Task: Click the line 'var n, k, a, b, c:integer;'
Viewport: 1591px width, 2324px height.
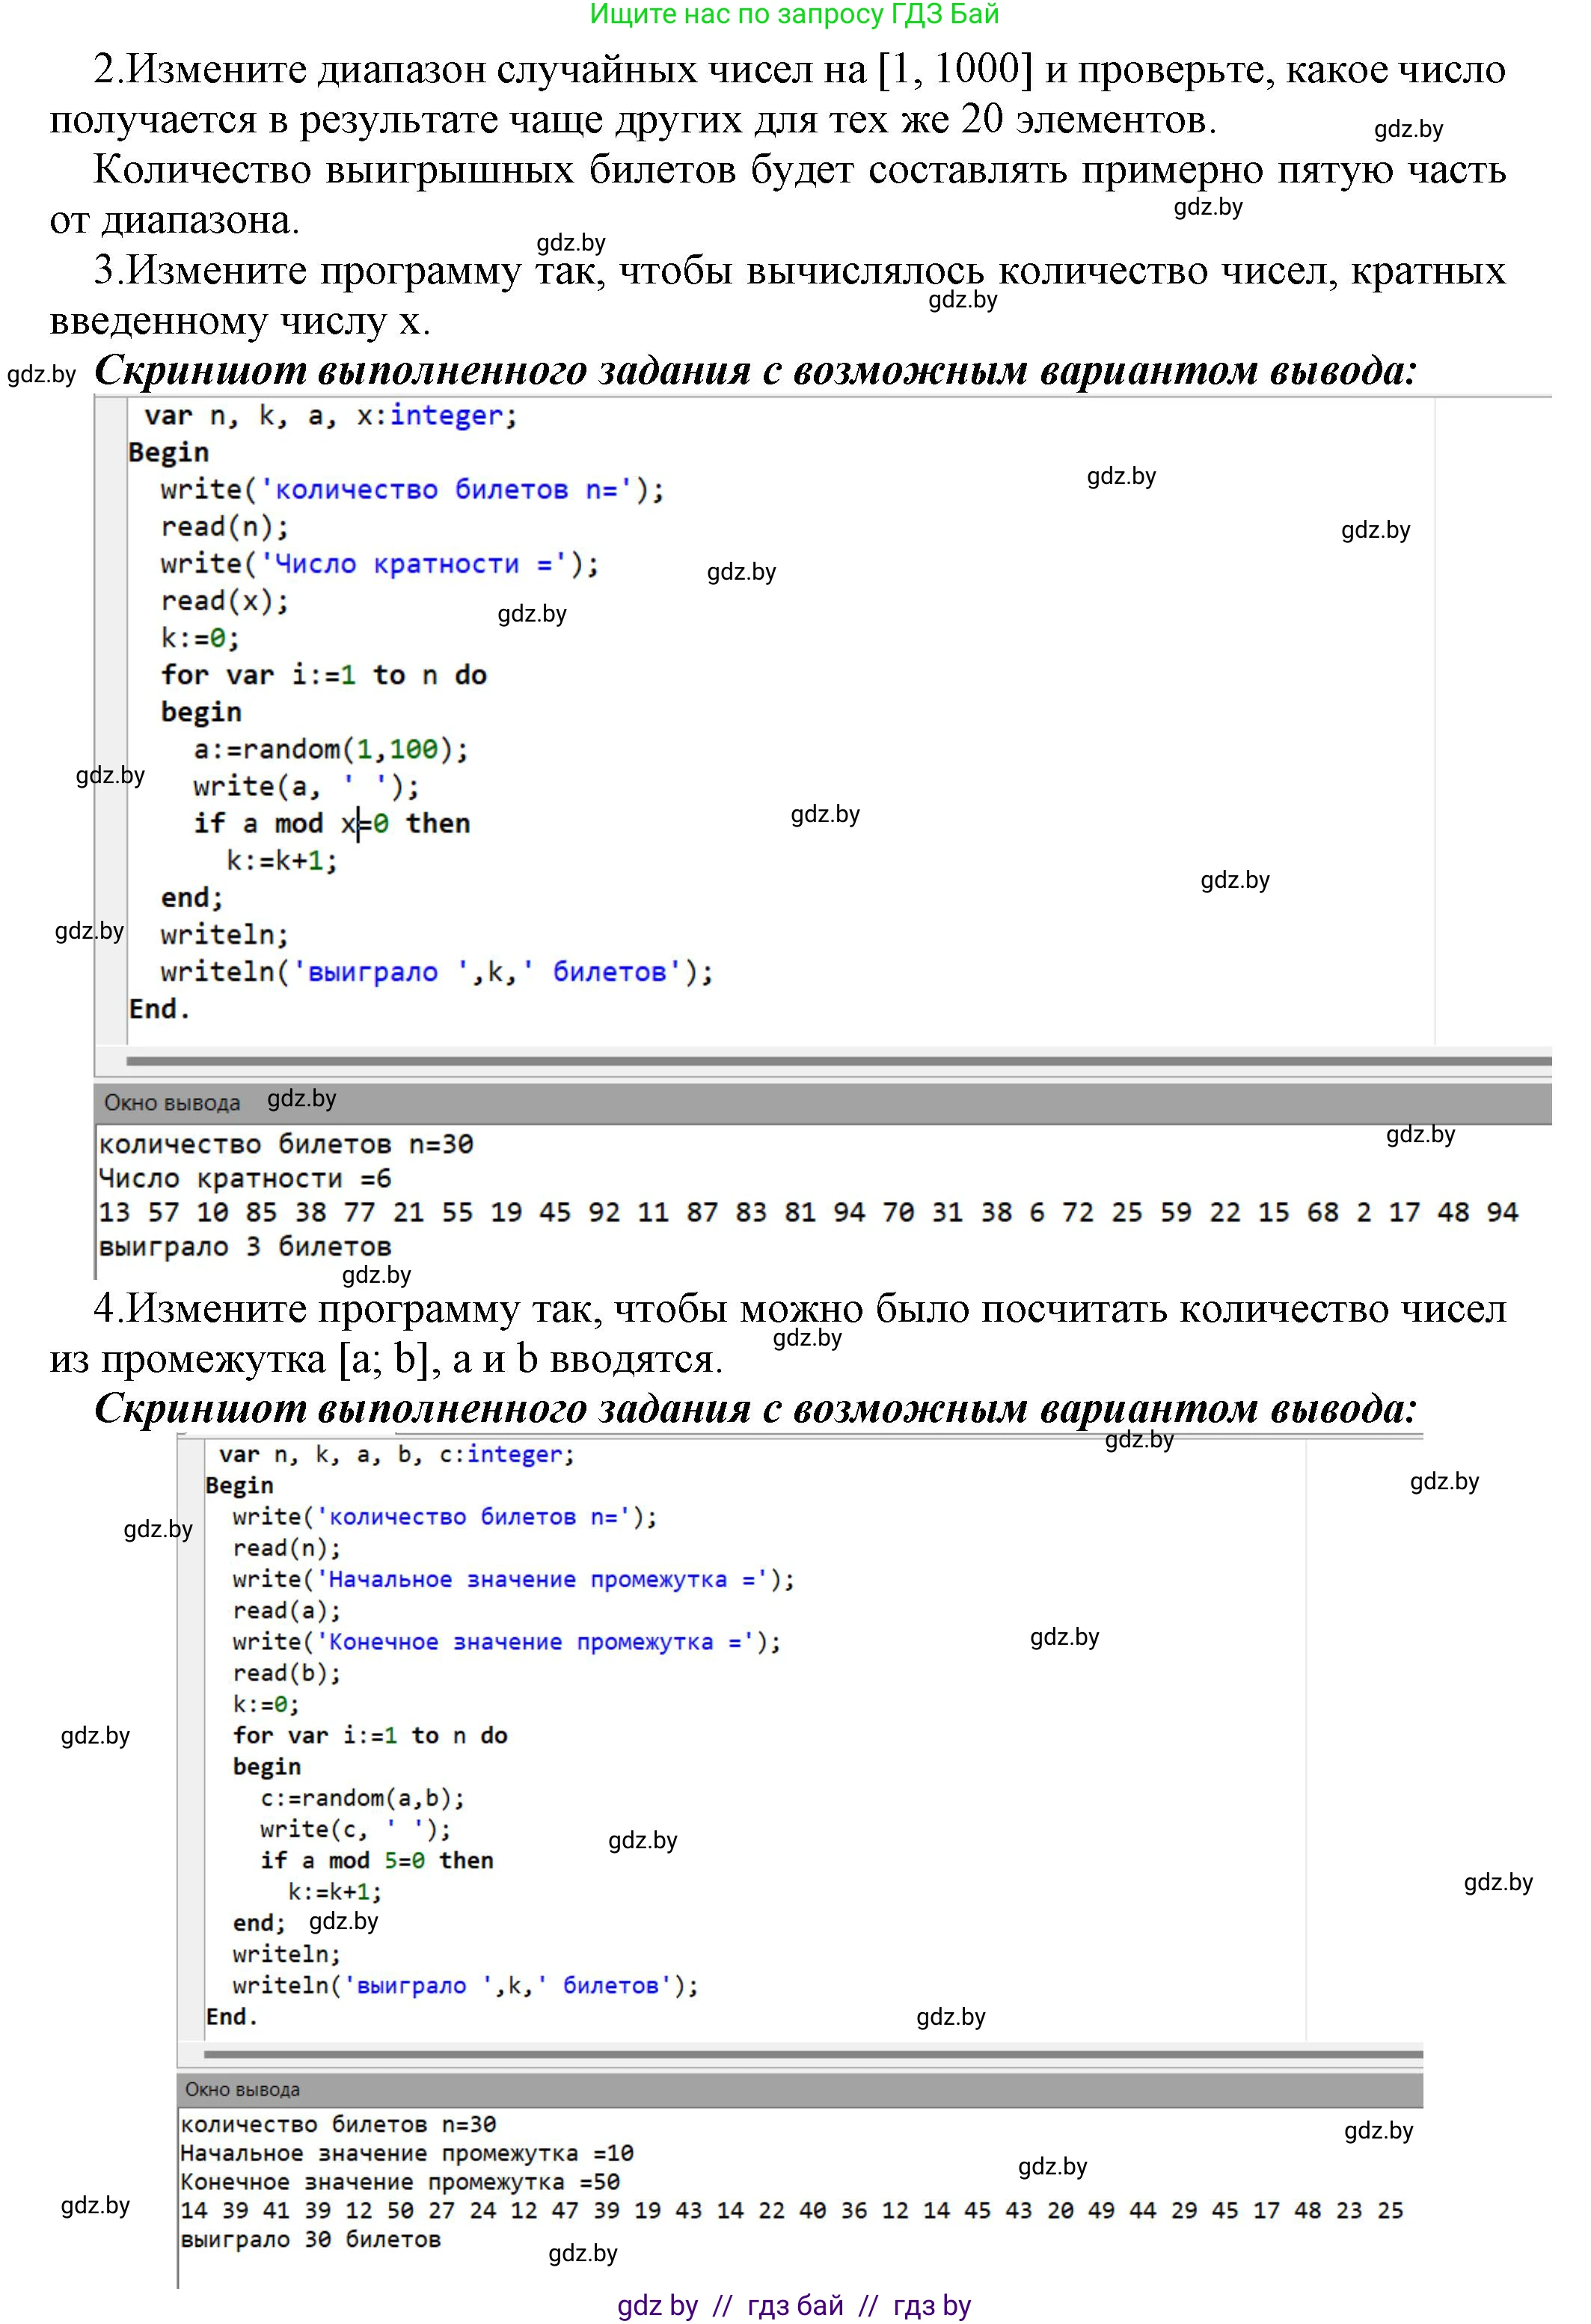Action: [396, 1455]
